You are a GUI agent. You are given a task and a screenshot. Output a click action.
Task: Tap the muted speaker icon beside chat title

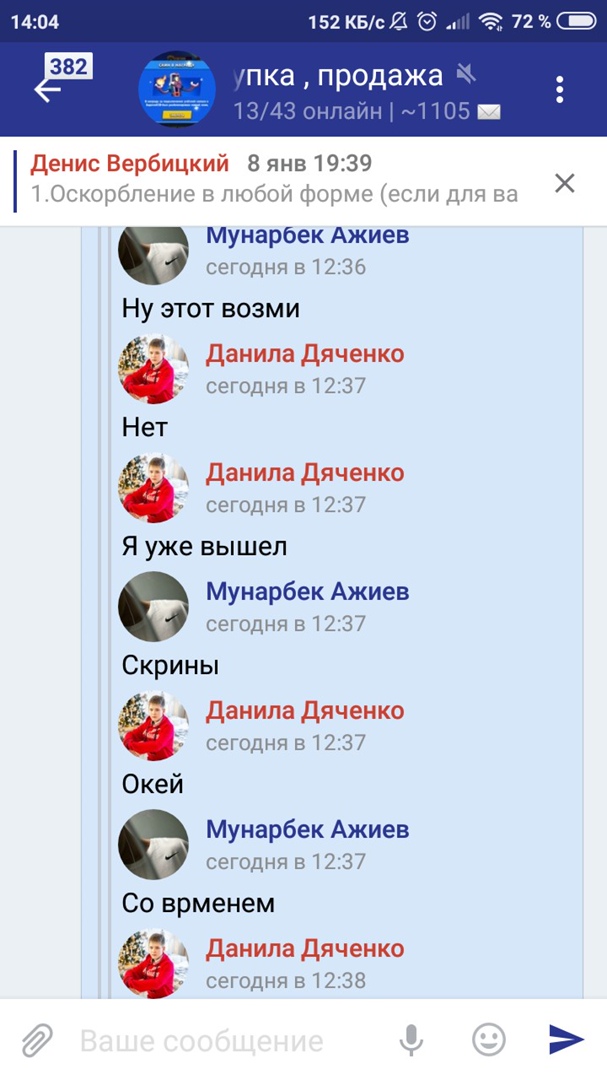coord(466,74)
